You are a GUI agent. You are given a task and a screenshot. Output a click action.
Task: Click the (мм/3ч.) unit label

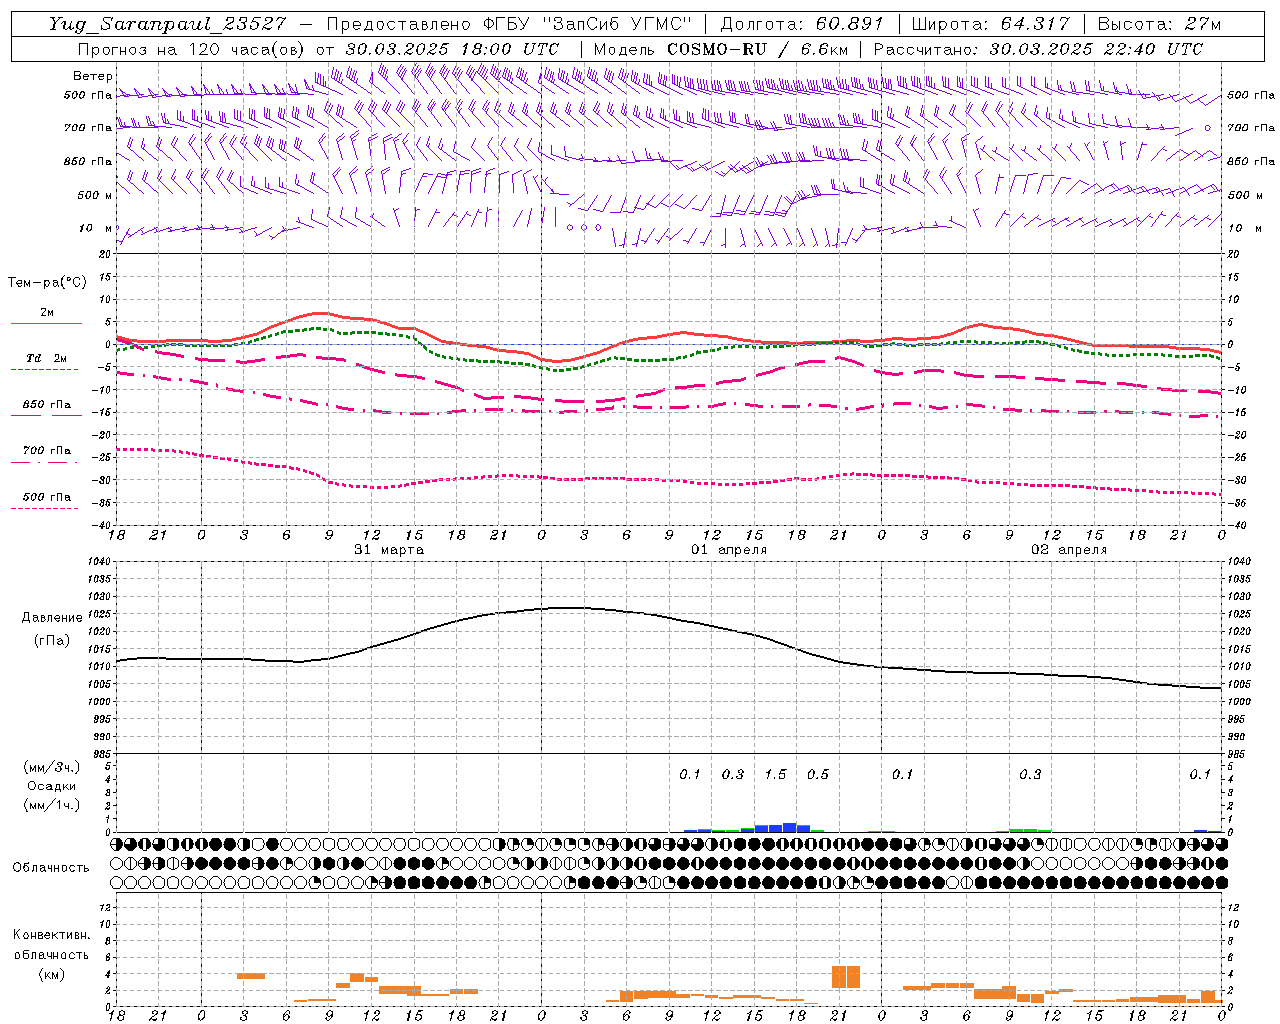point(52,767)
